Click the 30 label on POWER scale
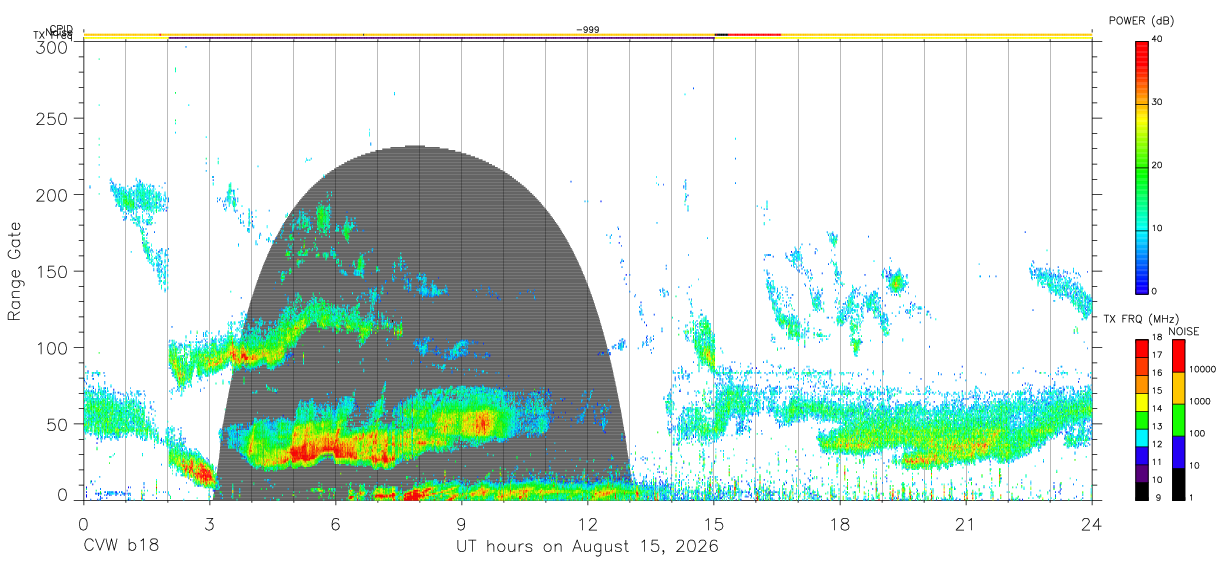 click(x=1157, y=102)
